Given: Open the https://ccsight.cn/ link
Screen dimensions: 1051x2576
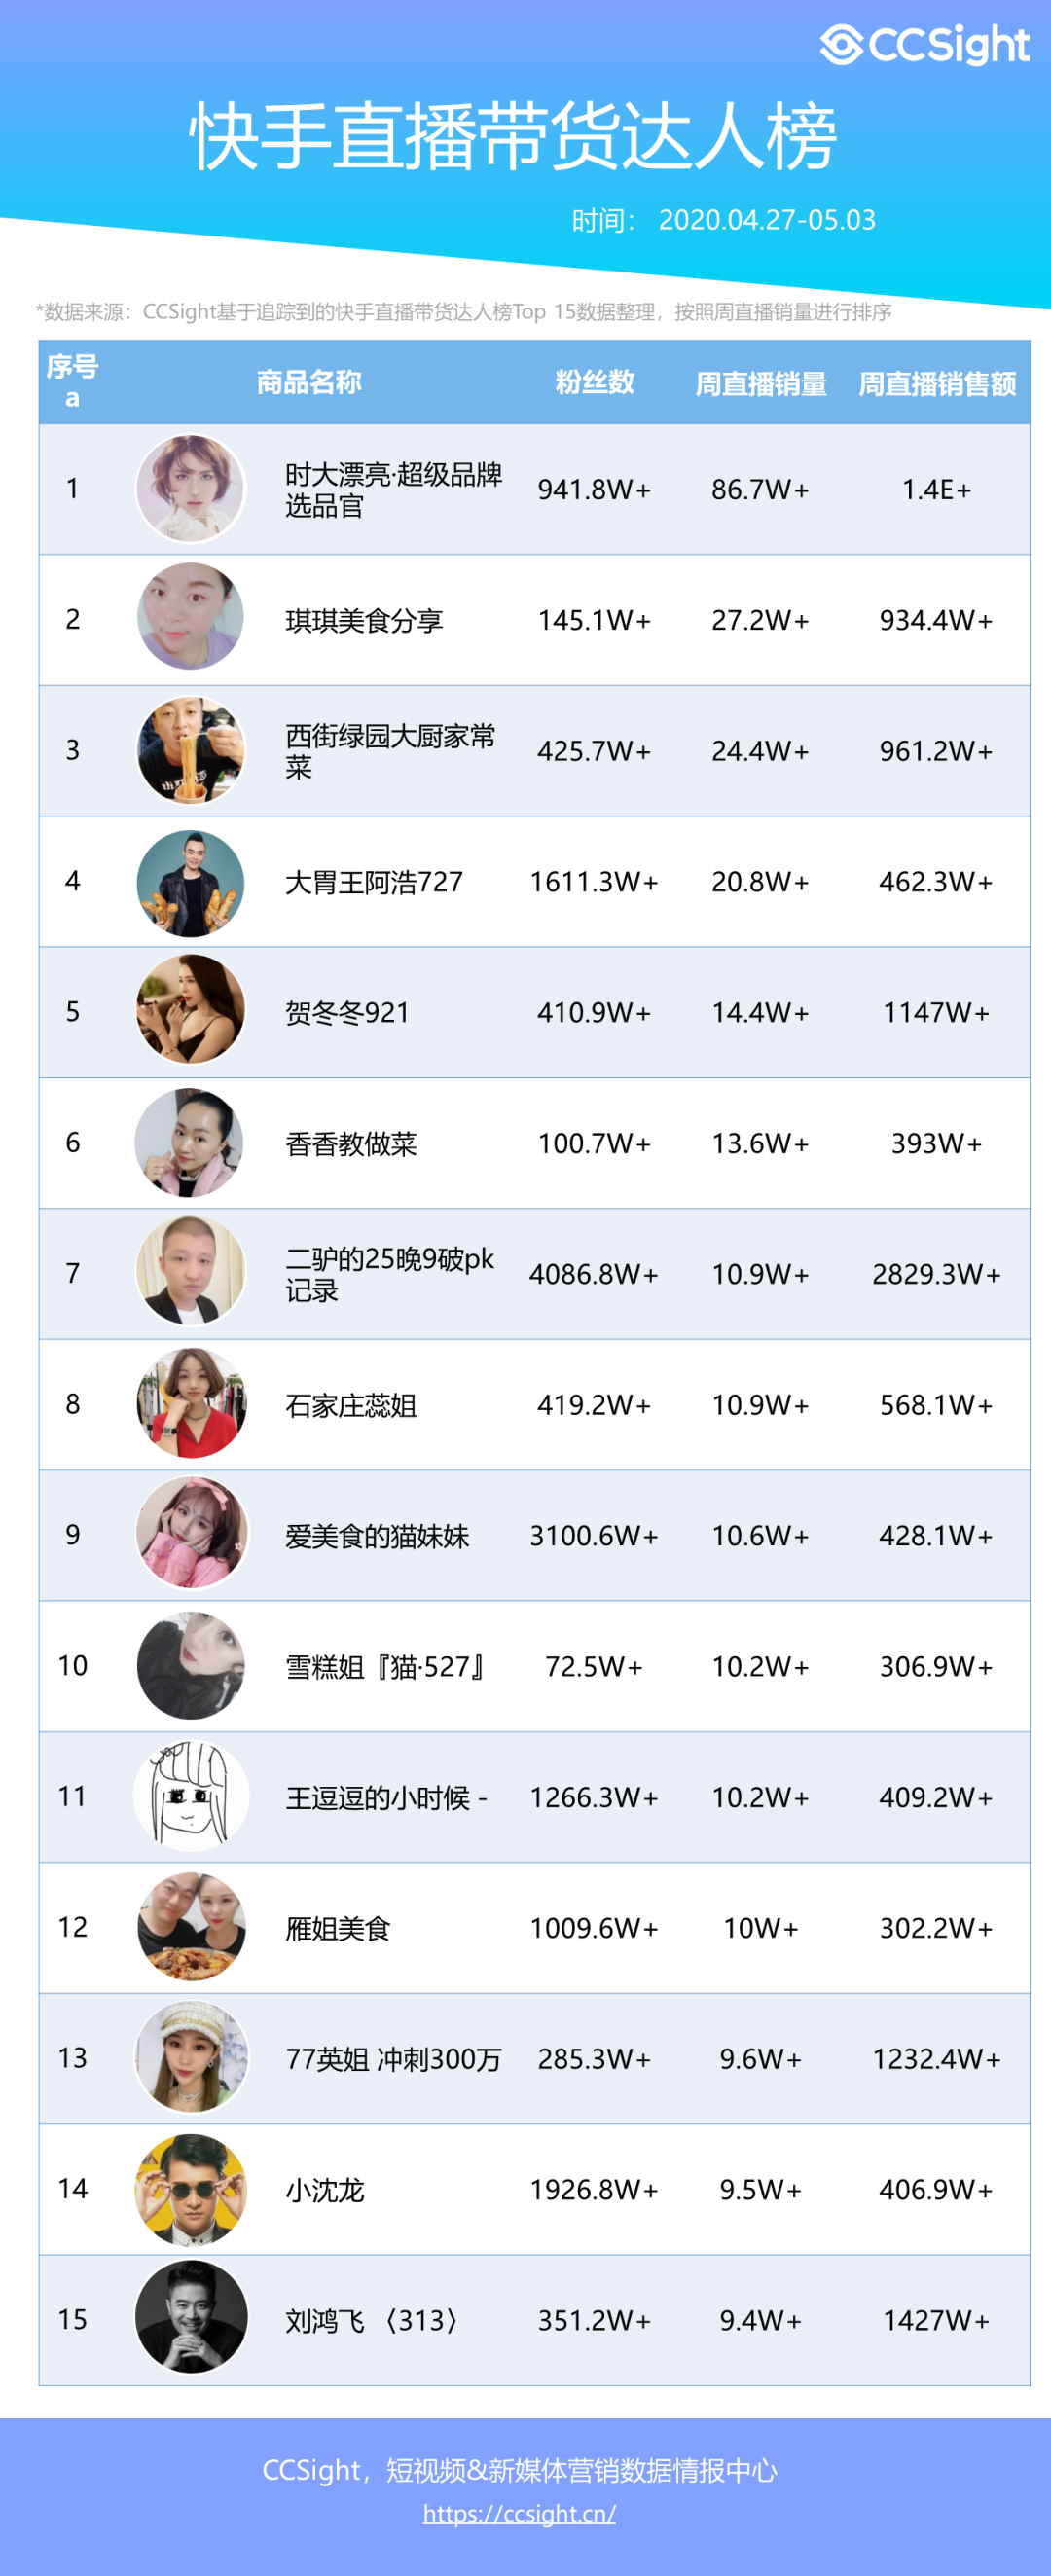Looking at the screenshot, I should tap(519, 2513).
